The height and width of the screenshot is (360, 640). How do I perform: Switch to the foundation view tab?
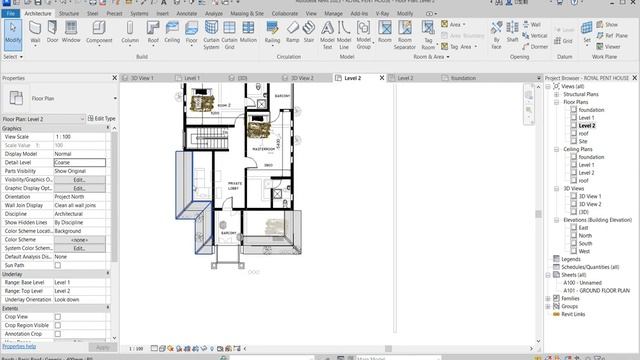coord(463,78)
